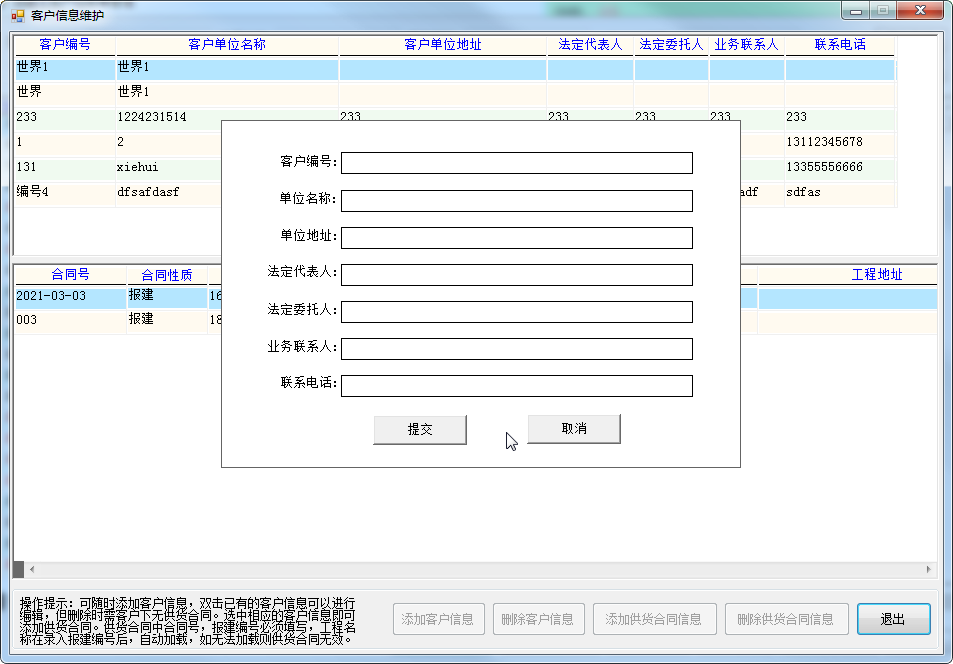
Task: Click the 联系电话 column header
Action: click(x=840, y=45)
